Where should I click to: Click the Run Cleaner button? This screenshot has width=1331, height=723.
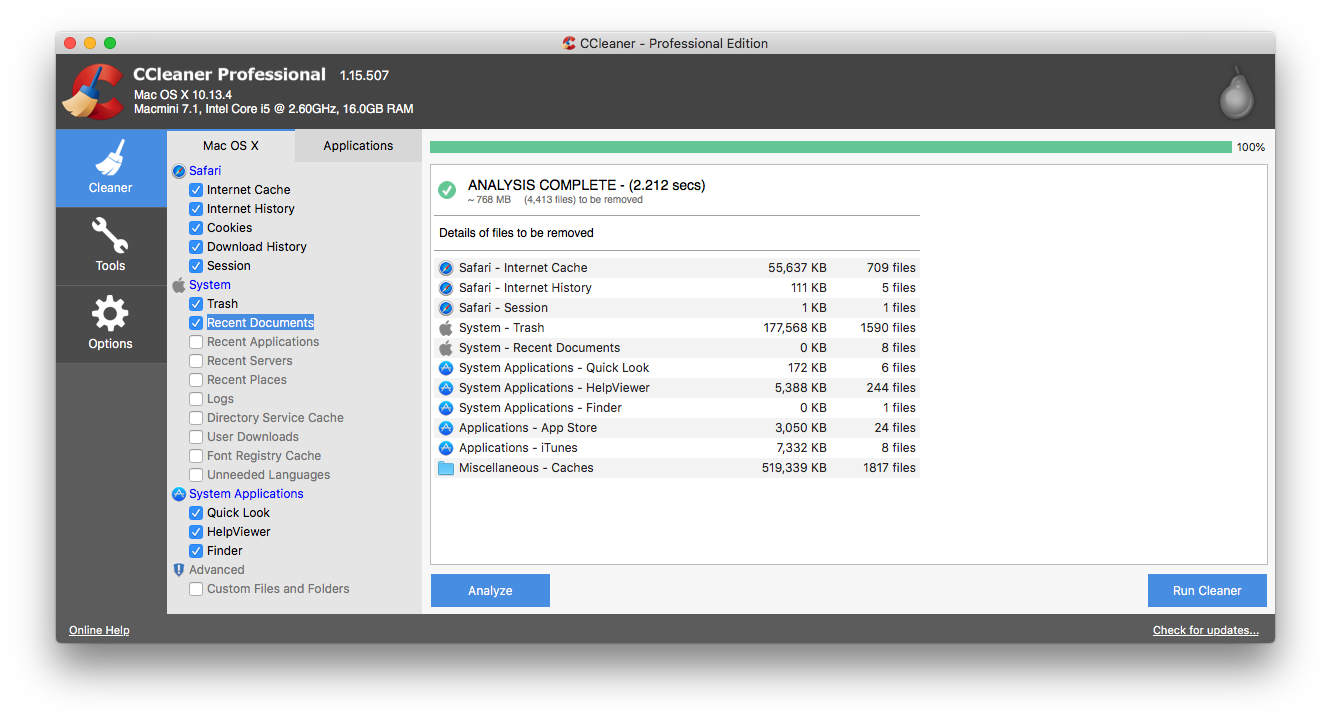pos(1207,591)
